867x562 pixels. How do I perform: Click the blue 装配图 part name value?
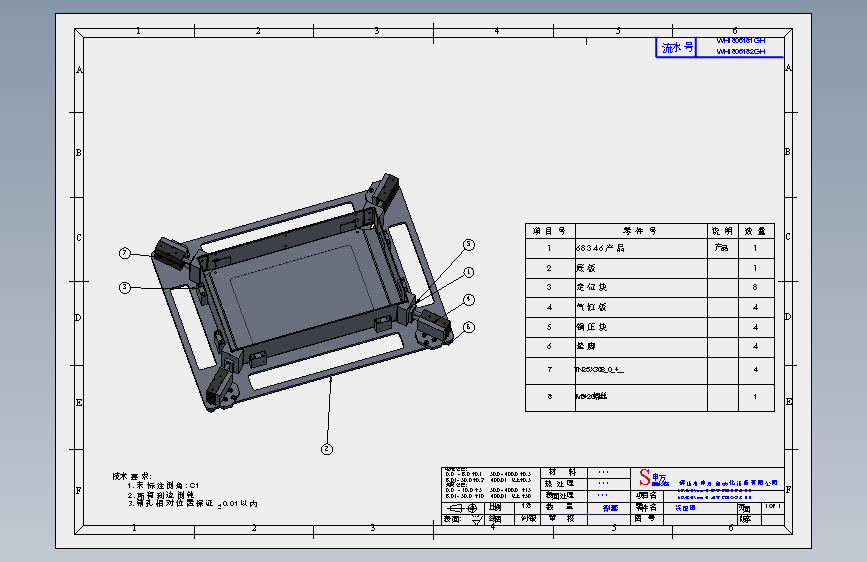tap(686, 508)
